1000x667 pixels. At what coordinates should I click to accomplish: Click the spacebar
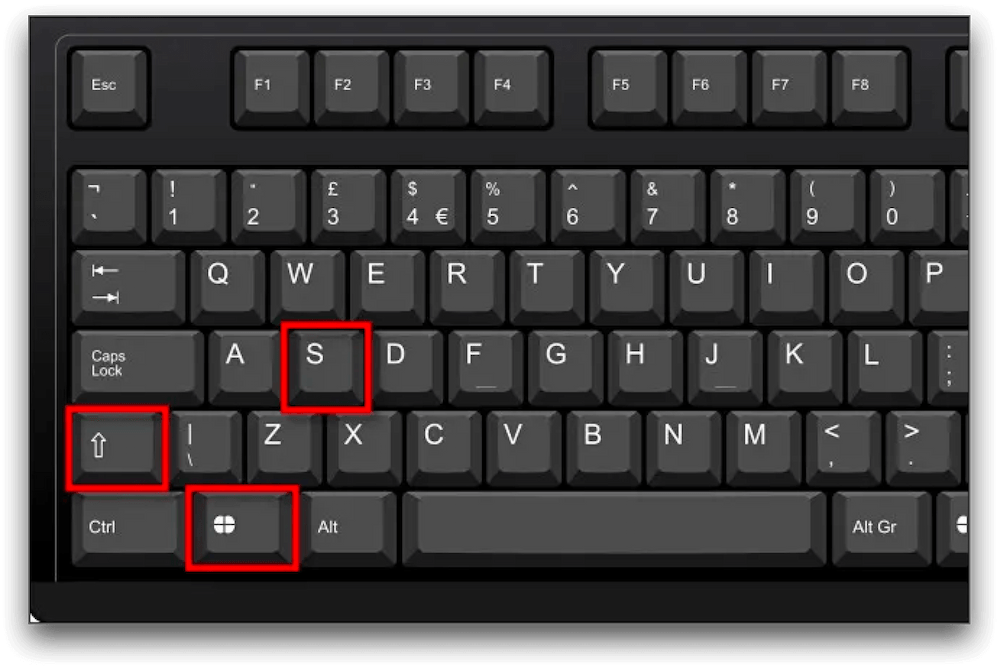click(614, 529)
